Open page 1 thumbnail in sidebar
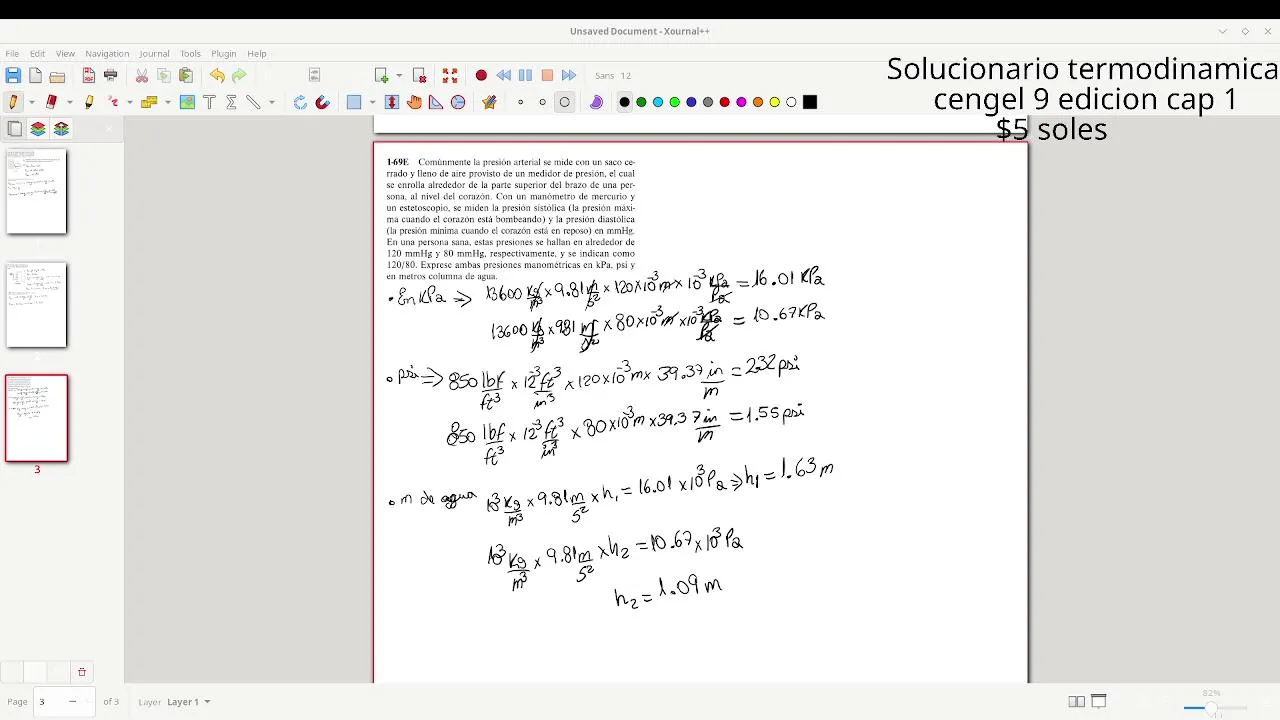This screenshot has width=1280, height=720. click(x=37, y=192)
